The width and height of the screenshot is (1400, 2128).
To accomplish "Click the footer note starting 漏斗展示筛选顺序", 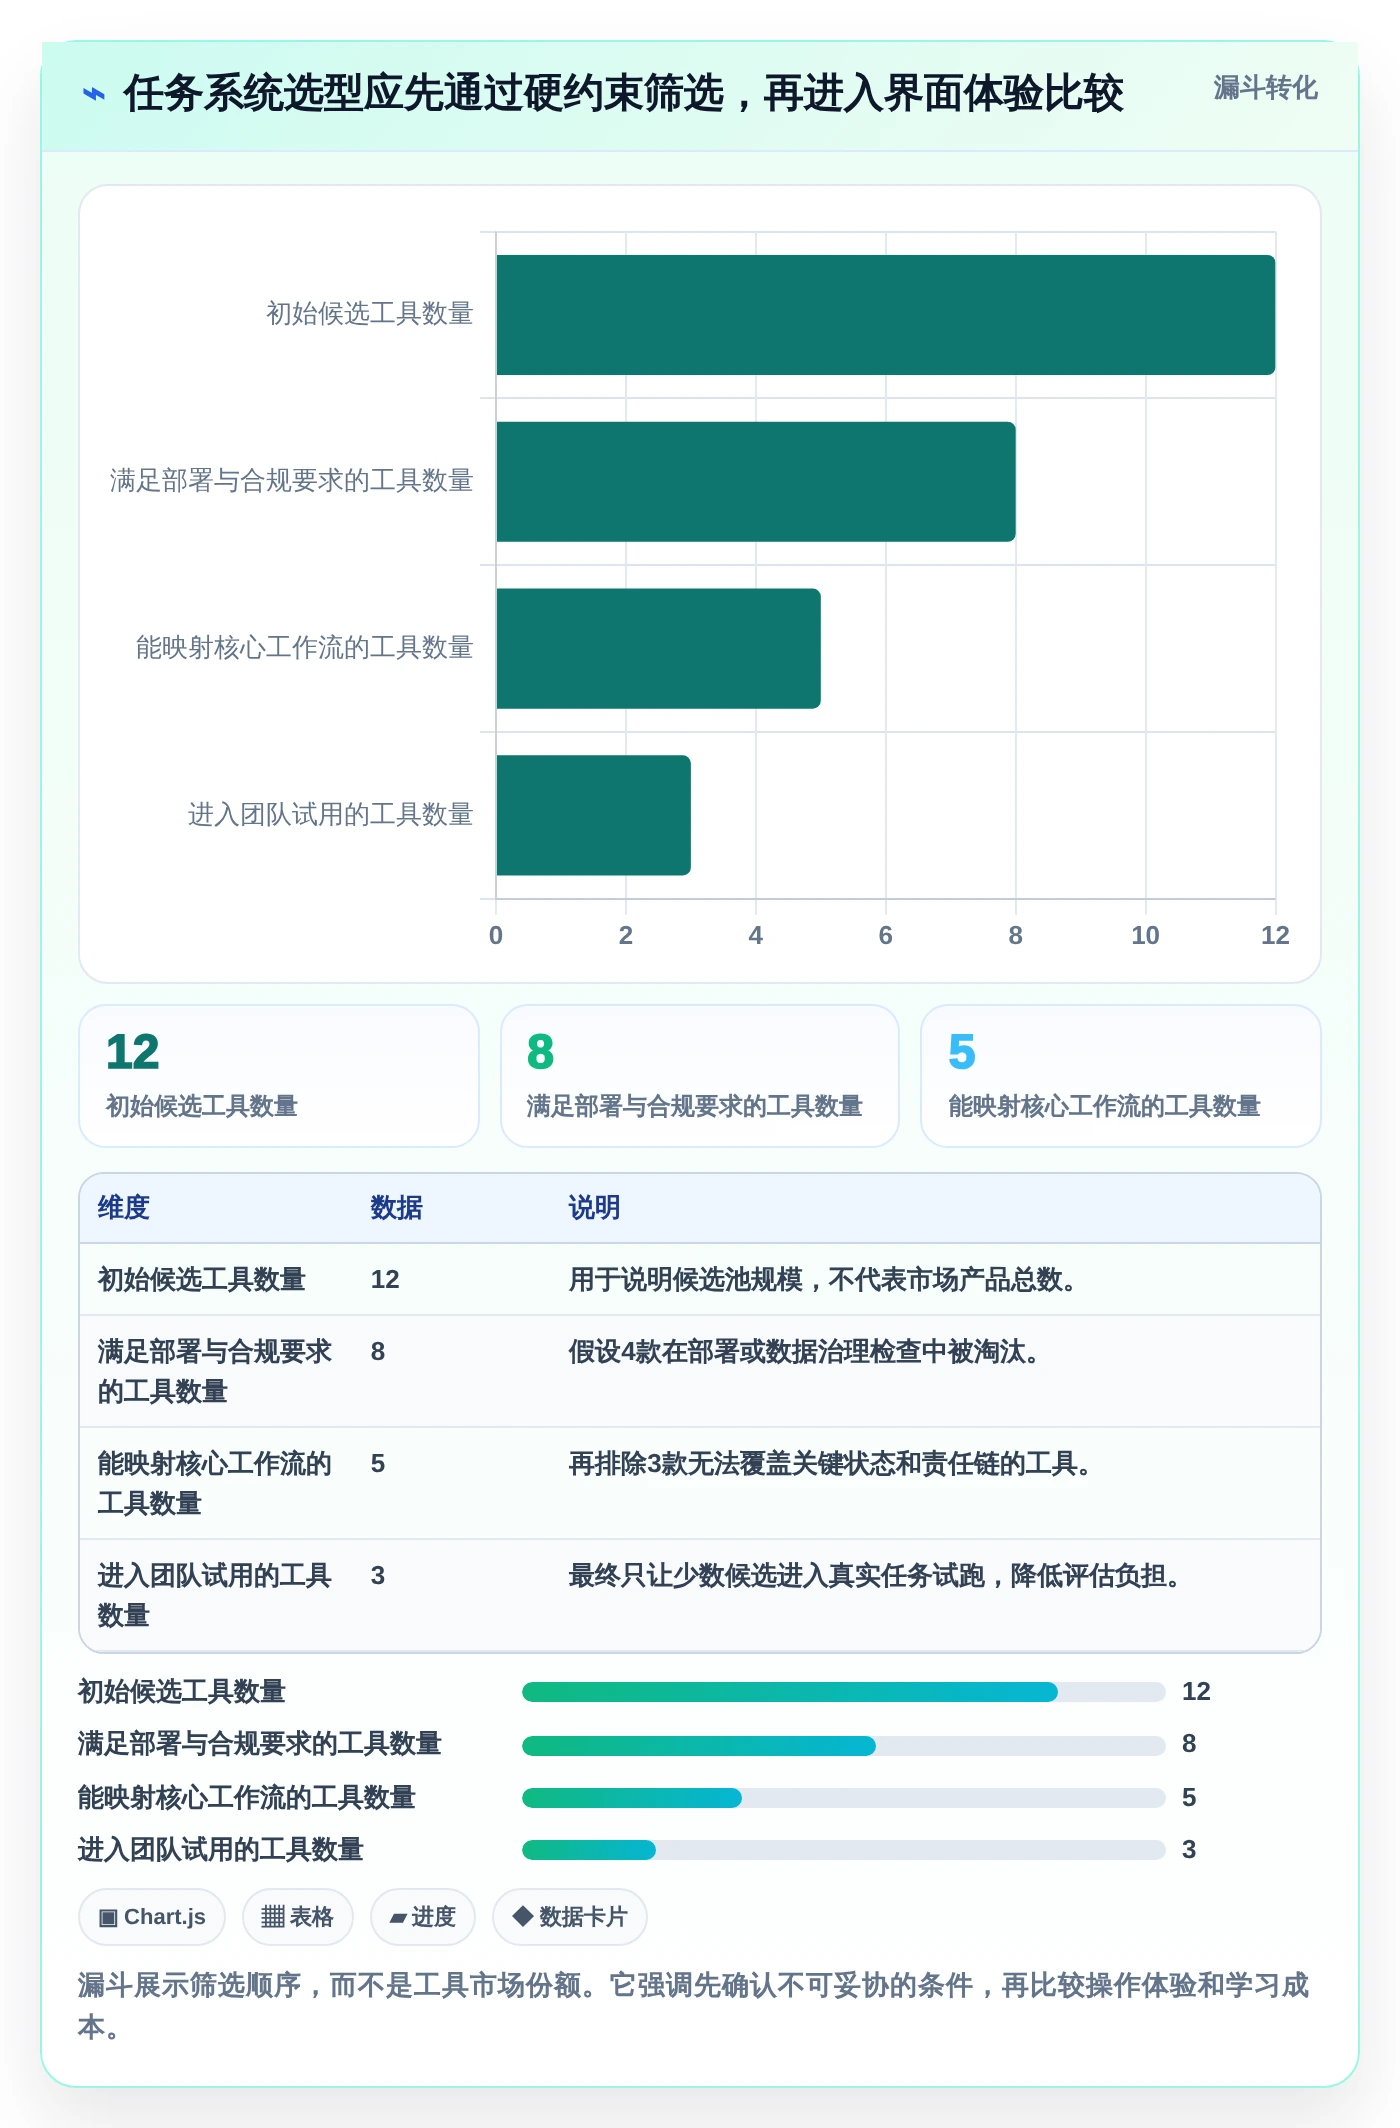I will [693, 2006].
